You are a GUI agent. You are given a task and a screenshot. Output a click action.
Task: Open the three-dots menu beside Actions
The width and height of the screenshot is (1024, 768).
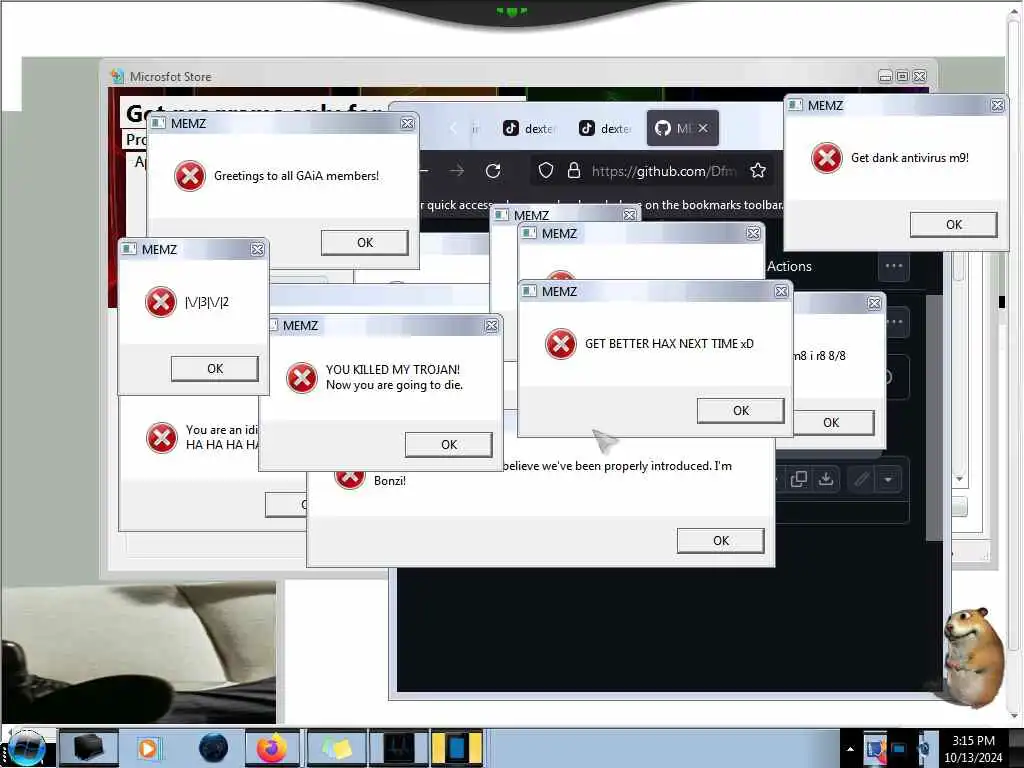[893, 266]
